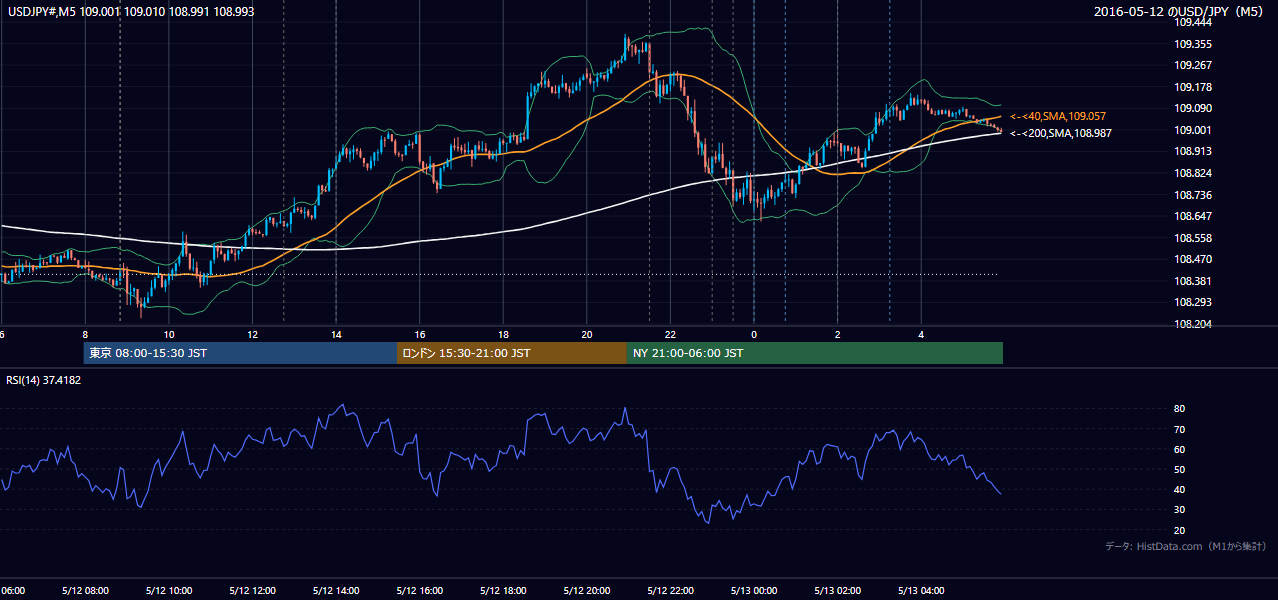Select the 5/13 00:00 time axis label
This screenshot has height=600, width=1278.
(x=754, y=590)
